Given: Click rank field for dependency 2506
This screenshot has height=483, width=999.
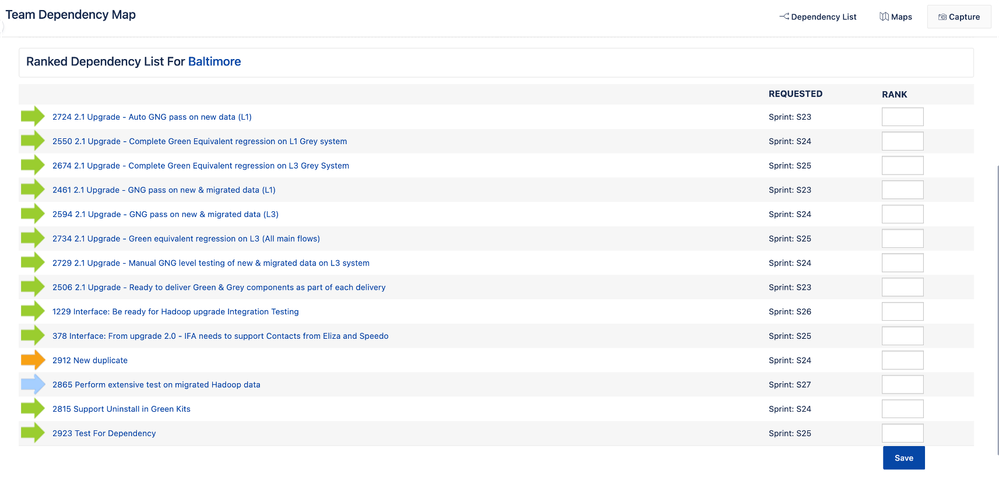Looking at the screenshot, I should [x=902, y=287].
